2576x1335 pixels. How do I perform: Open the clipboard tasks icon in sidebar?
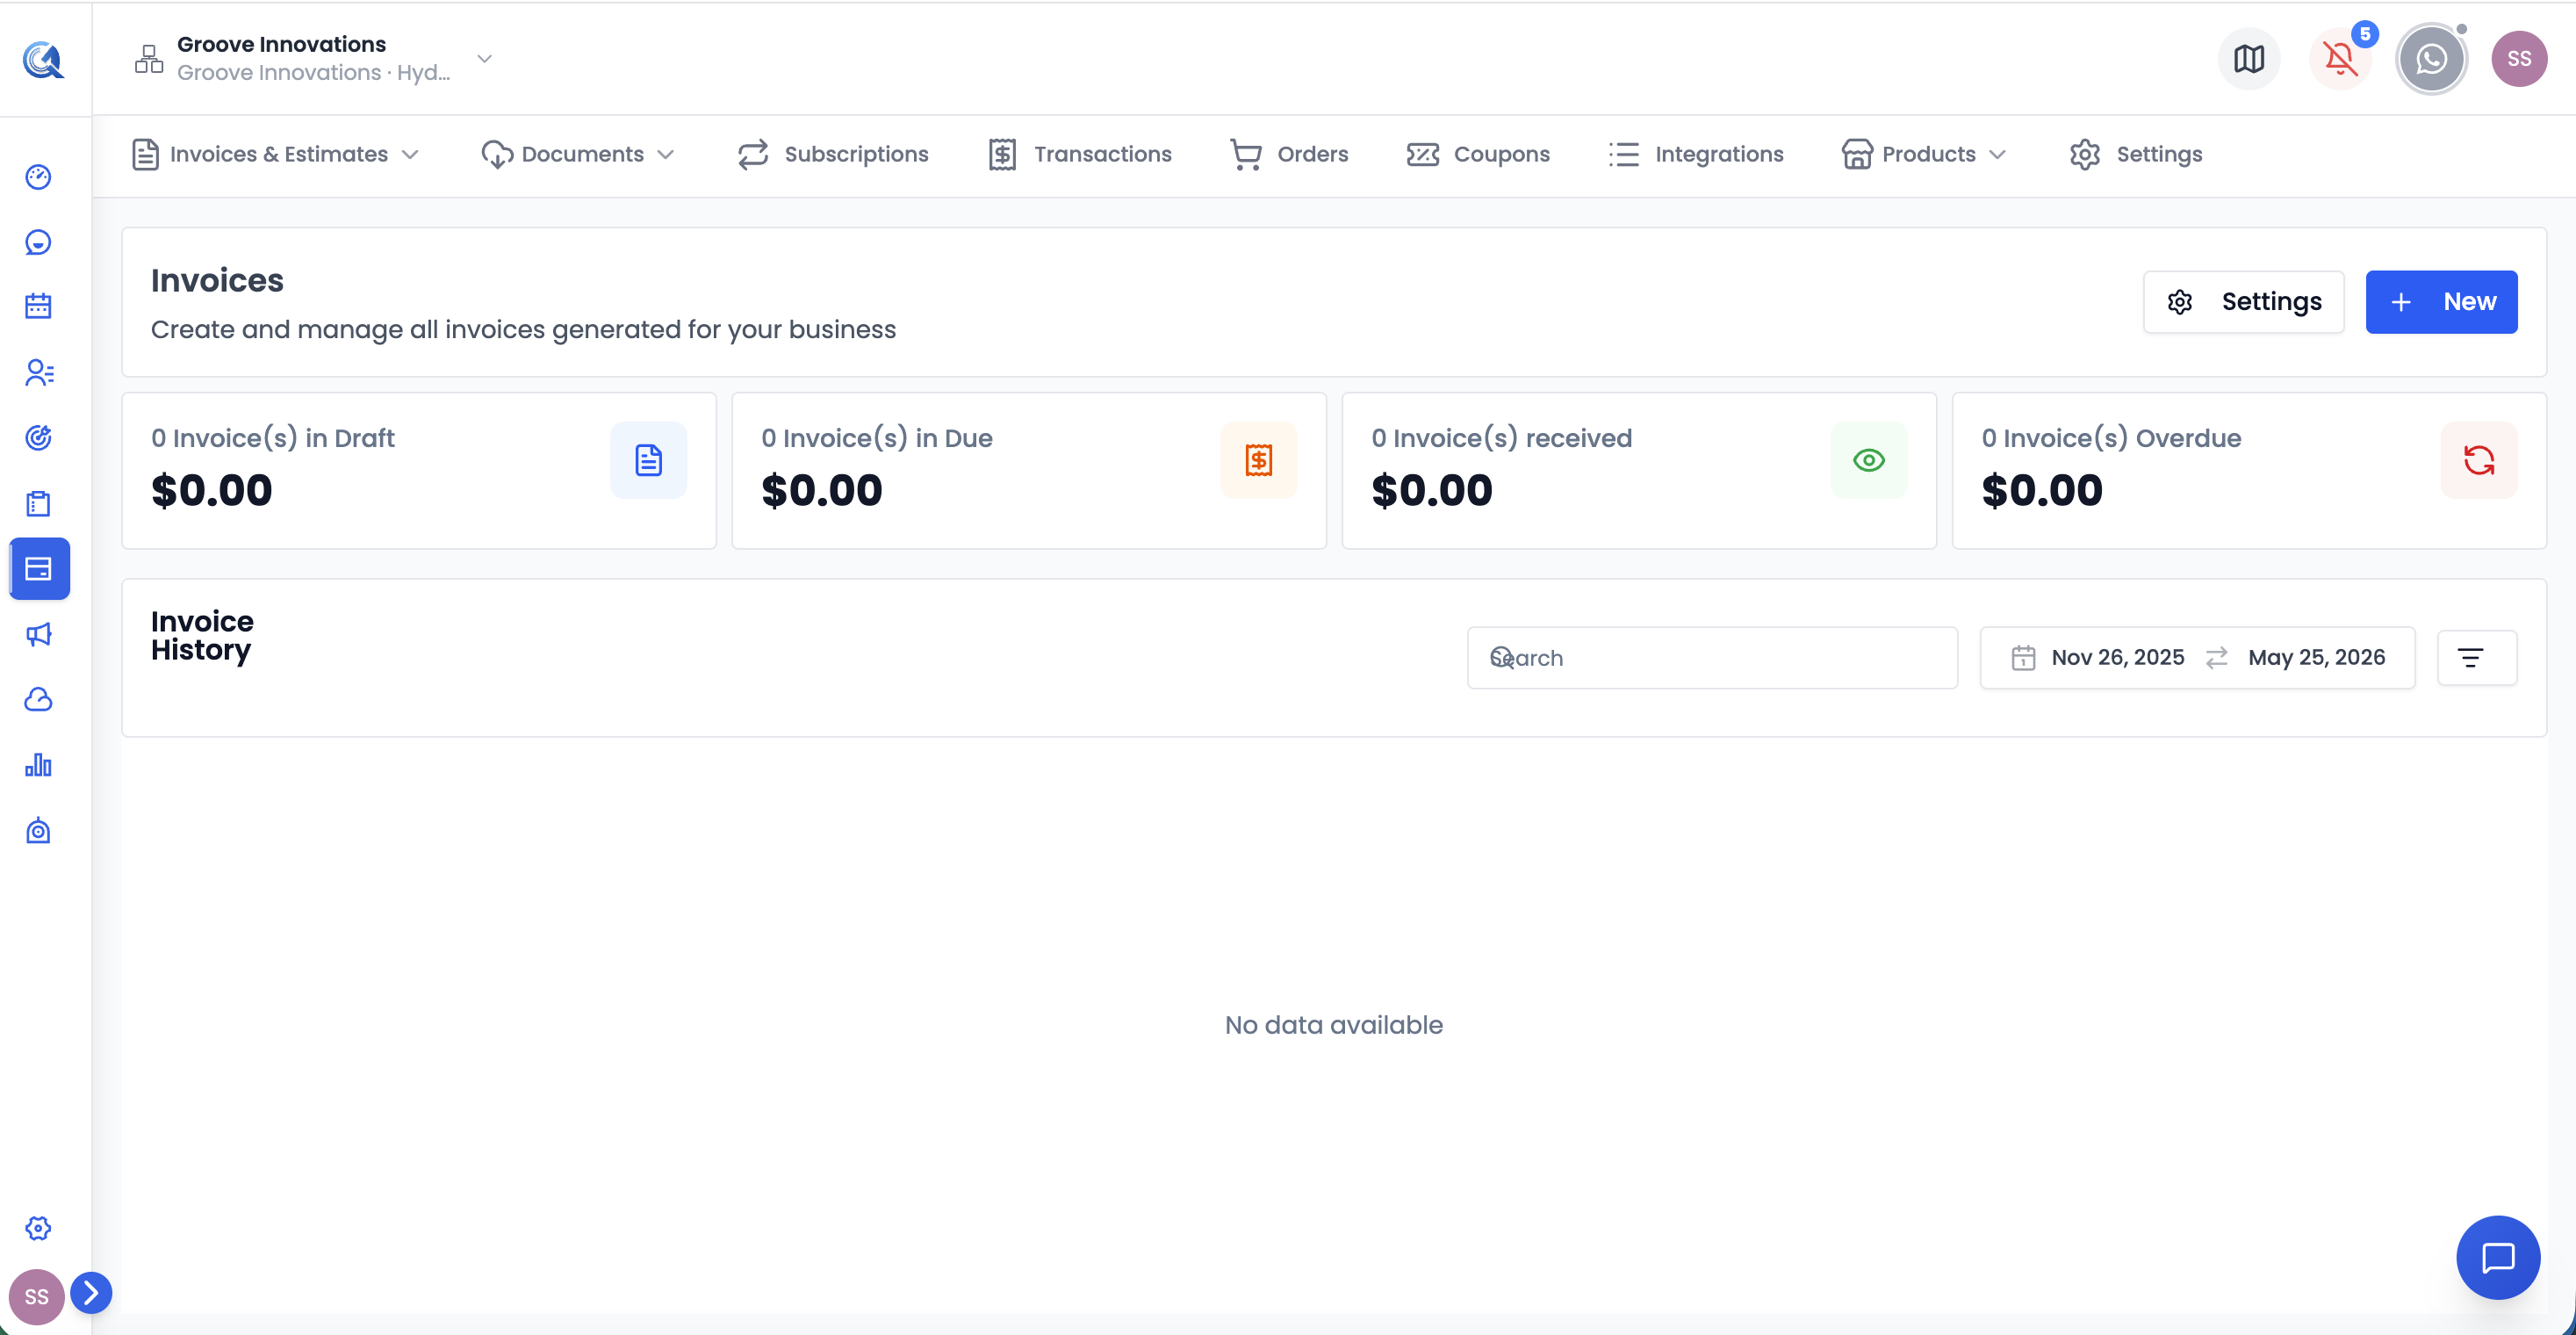coord(38,504)
